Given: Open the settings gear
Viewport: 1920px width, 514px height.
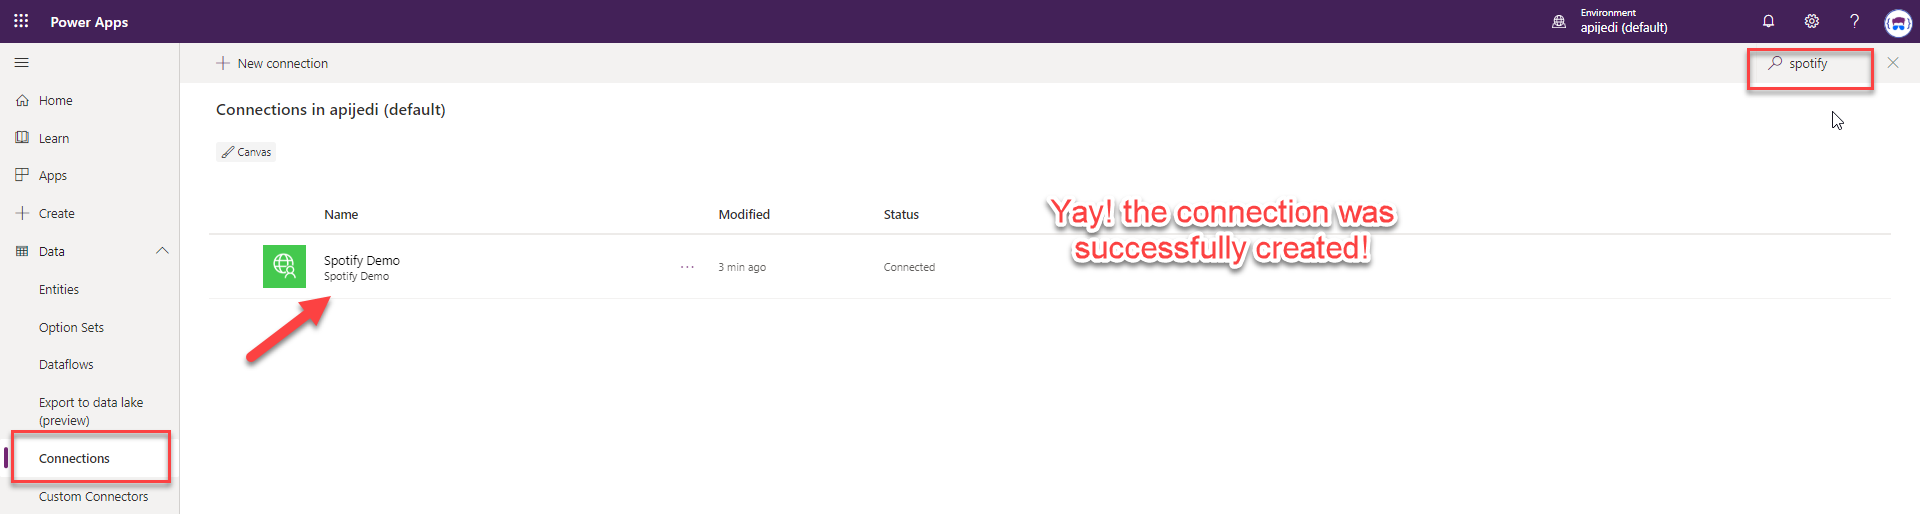Looking at the screenshot, I should point(1811,21).
